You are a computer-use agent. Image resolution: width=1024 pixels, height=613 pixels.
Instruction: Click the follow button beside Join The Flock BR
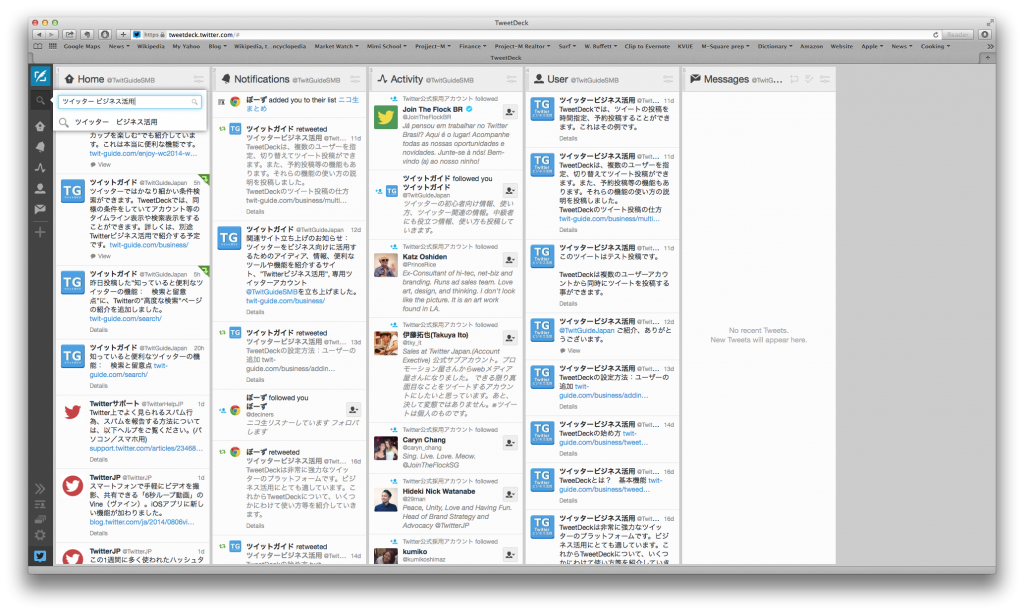coord(509,113)
